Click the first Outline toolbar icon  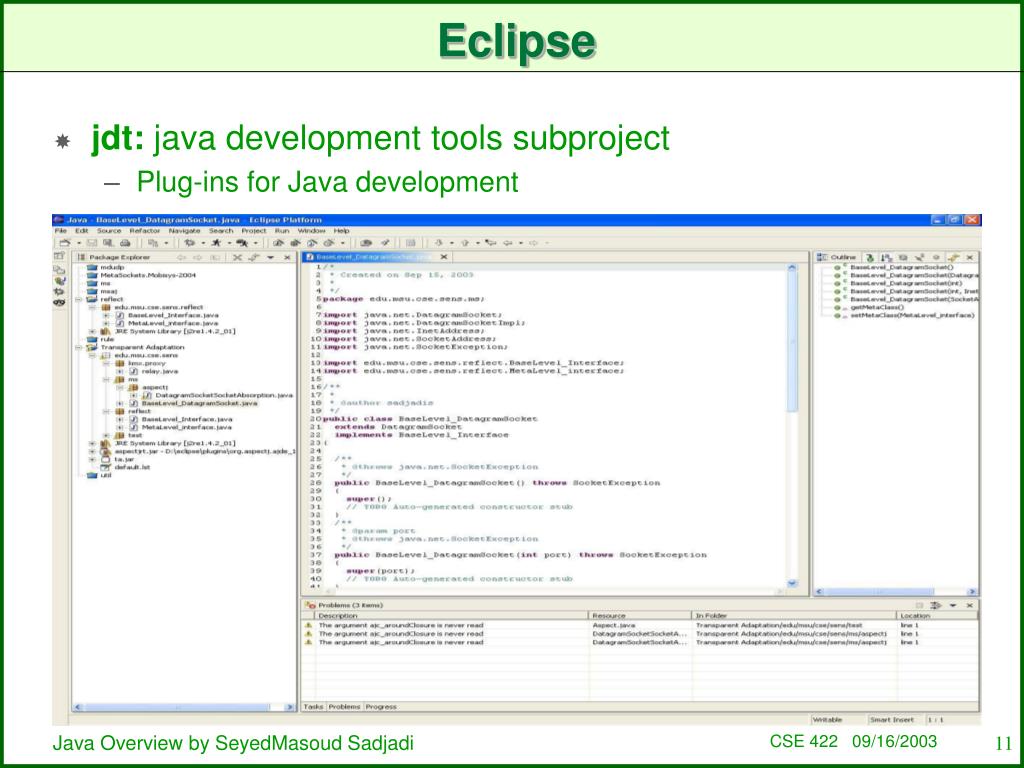870,258
